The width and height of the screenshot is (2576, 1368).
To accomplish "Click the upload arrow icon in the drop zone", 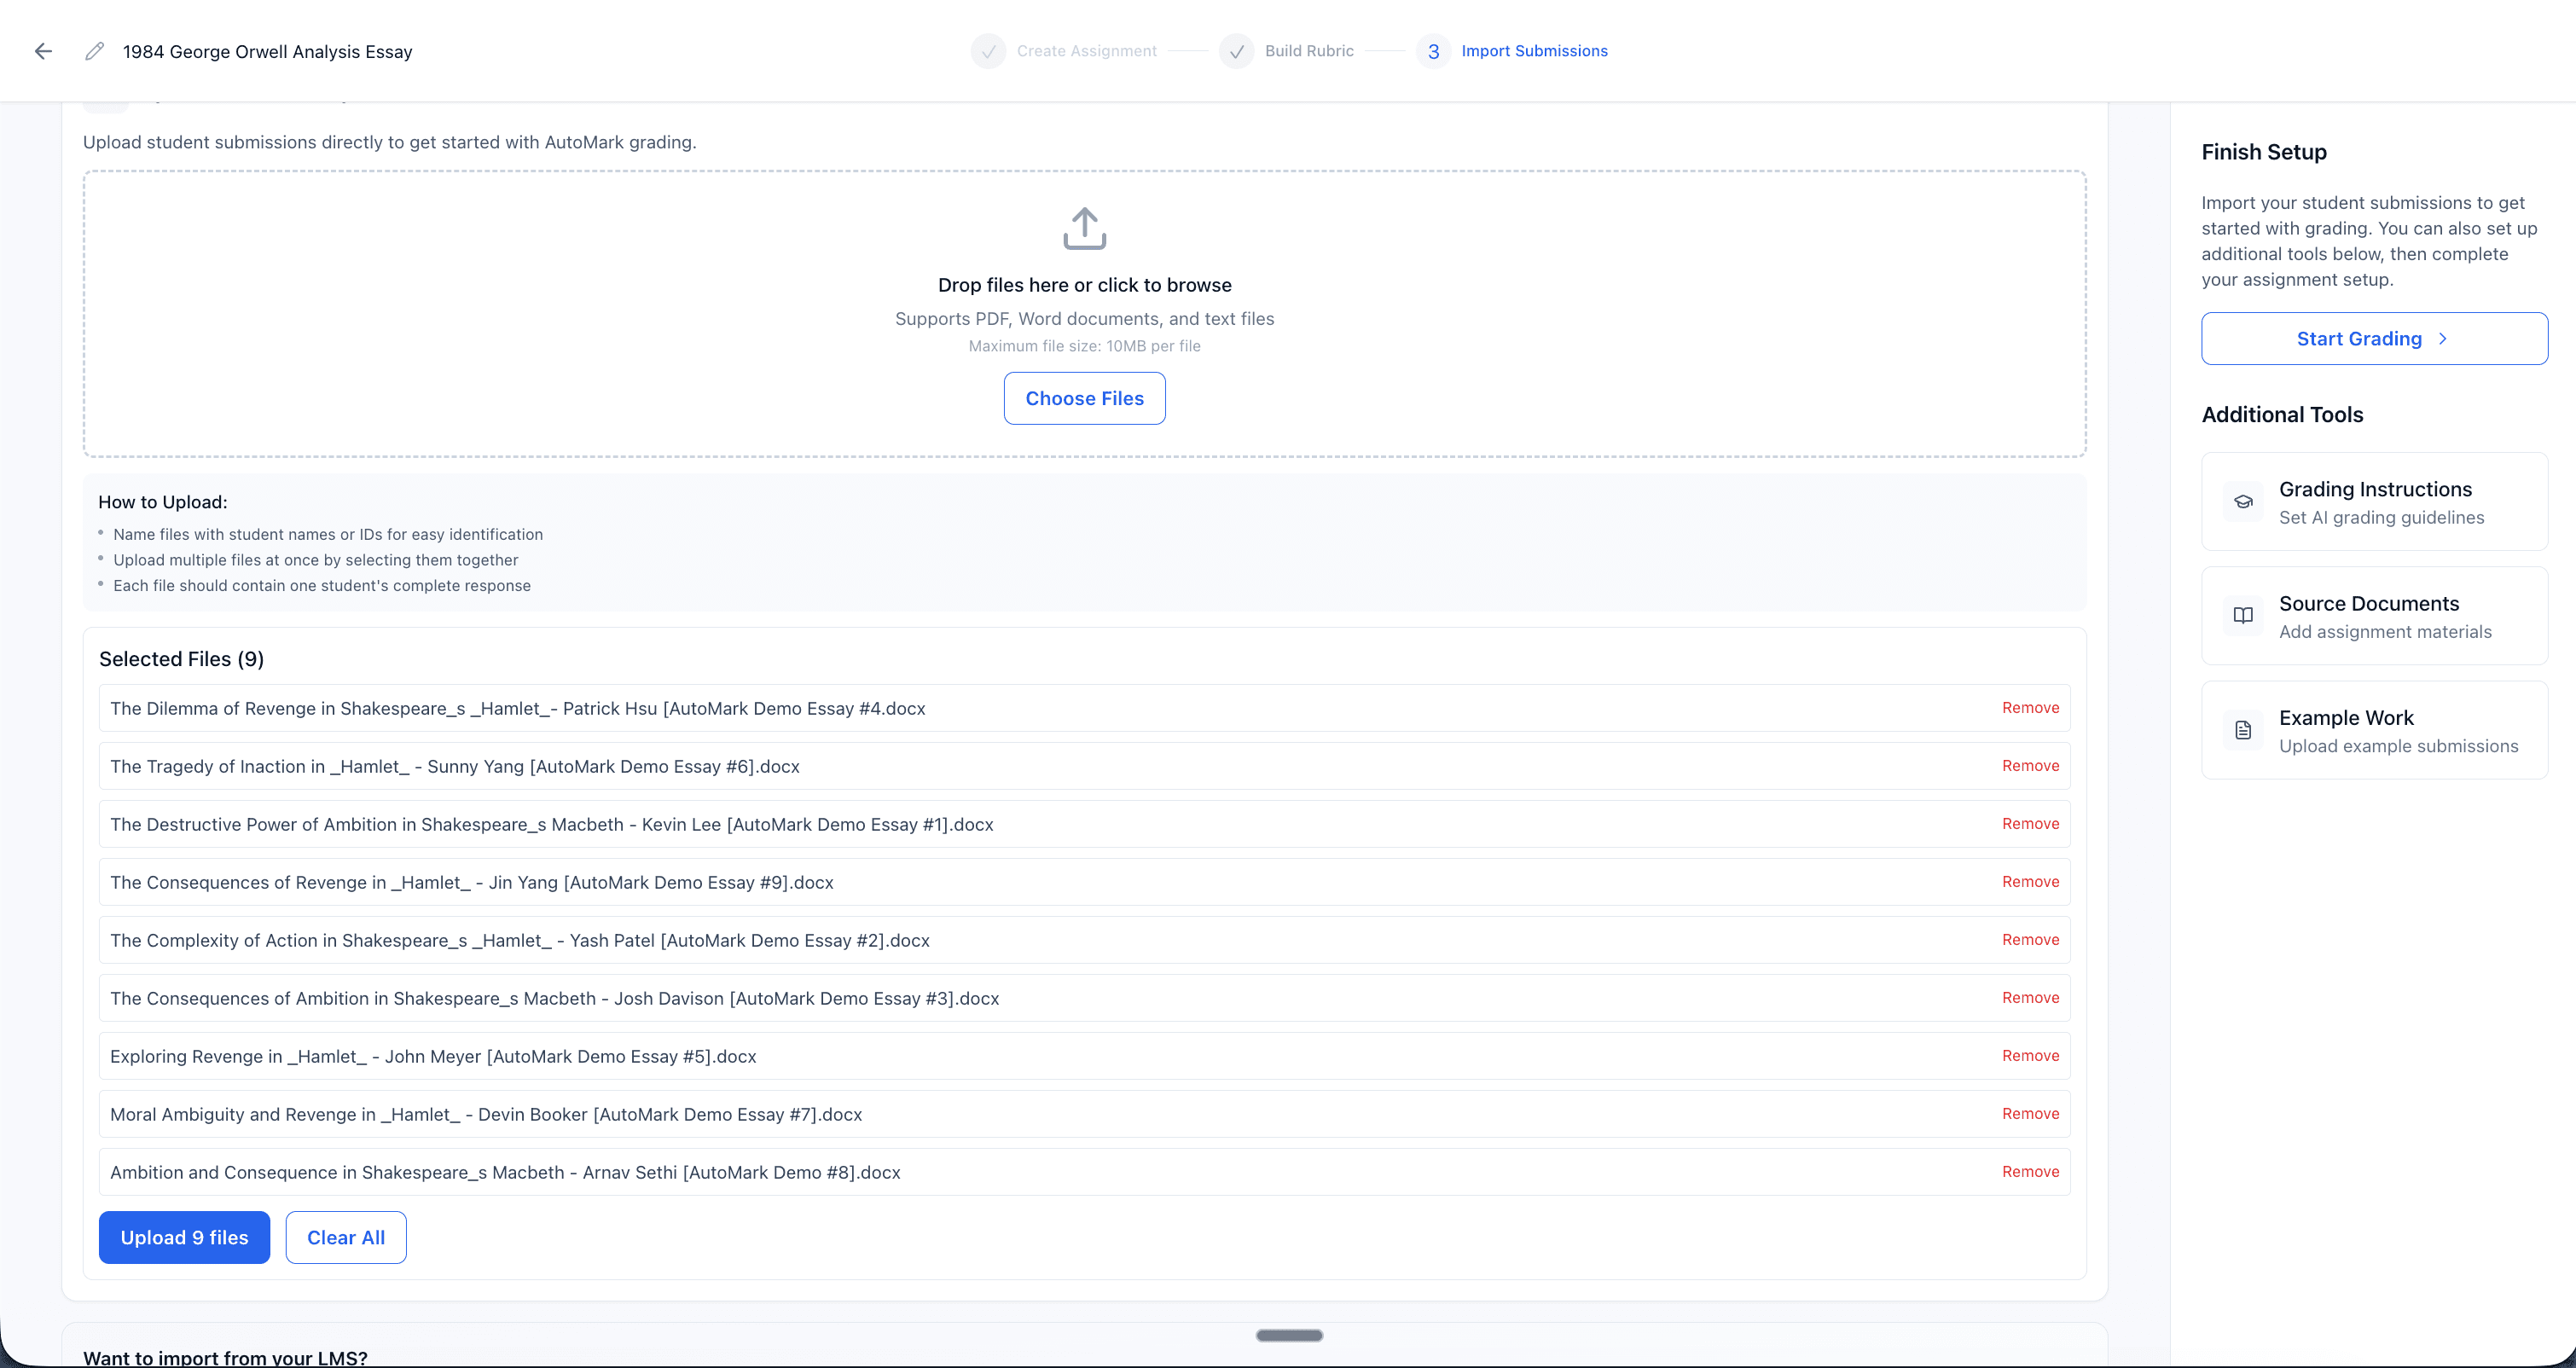I will tap(1084, 228).
